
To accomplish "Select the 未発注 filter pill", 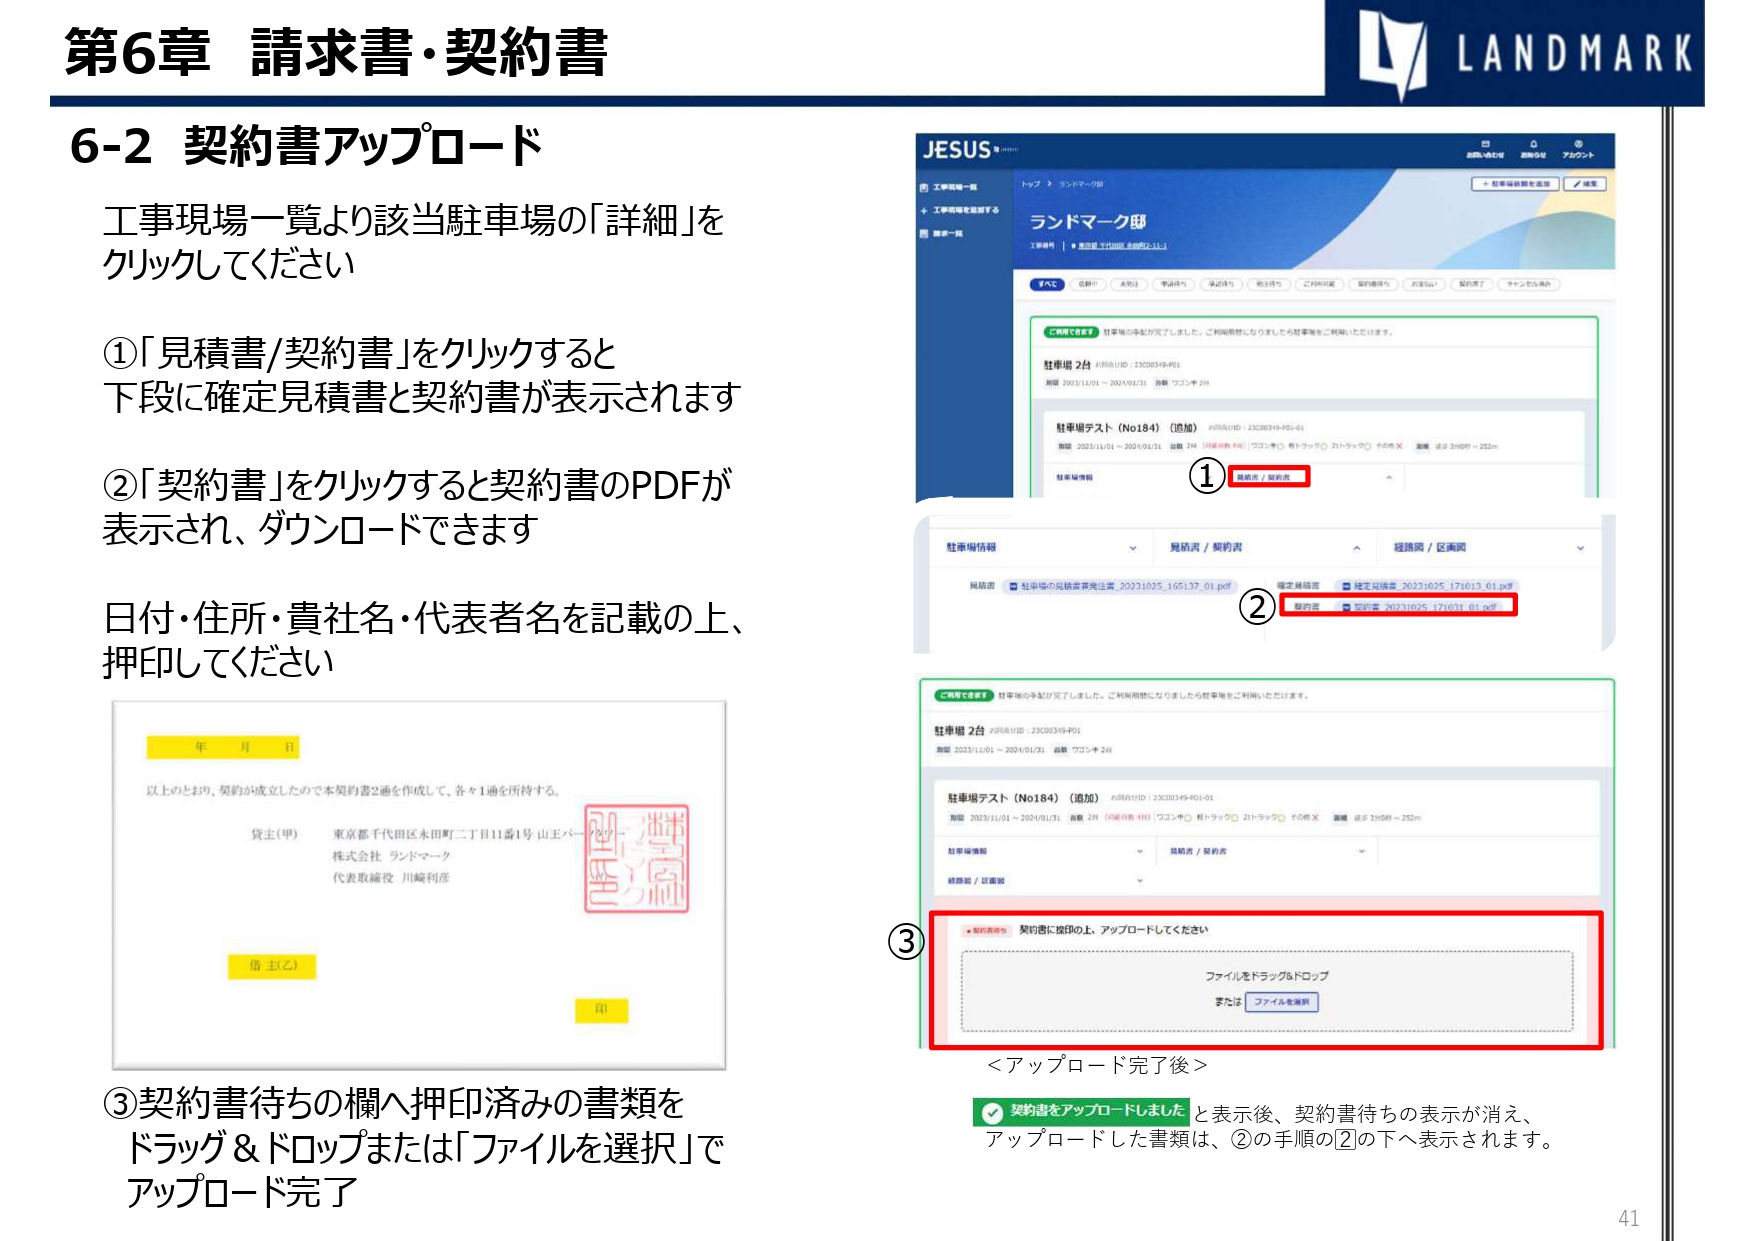I will click(x=1129, y=284).
